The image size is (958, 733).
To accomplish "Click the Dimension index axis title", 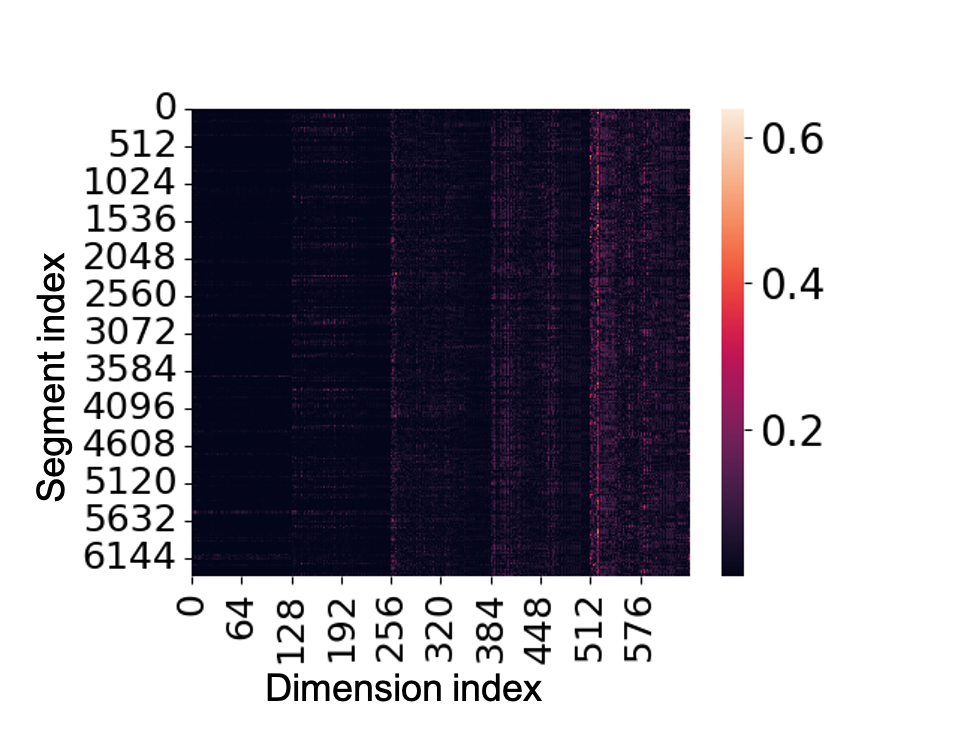I will [404, 688].
